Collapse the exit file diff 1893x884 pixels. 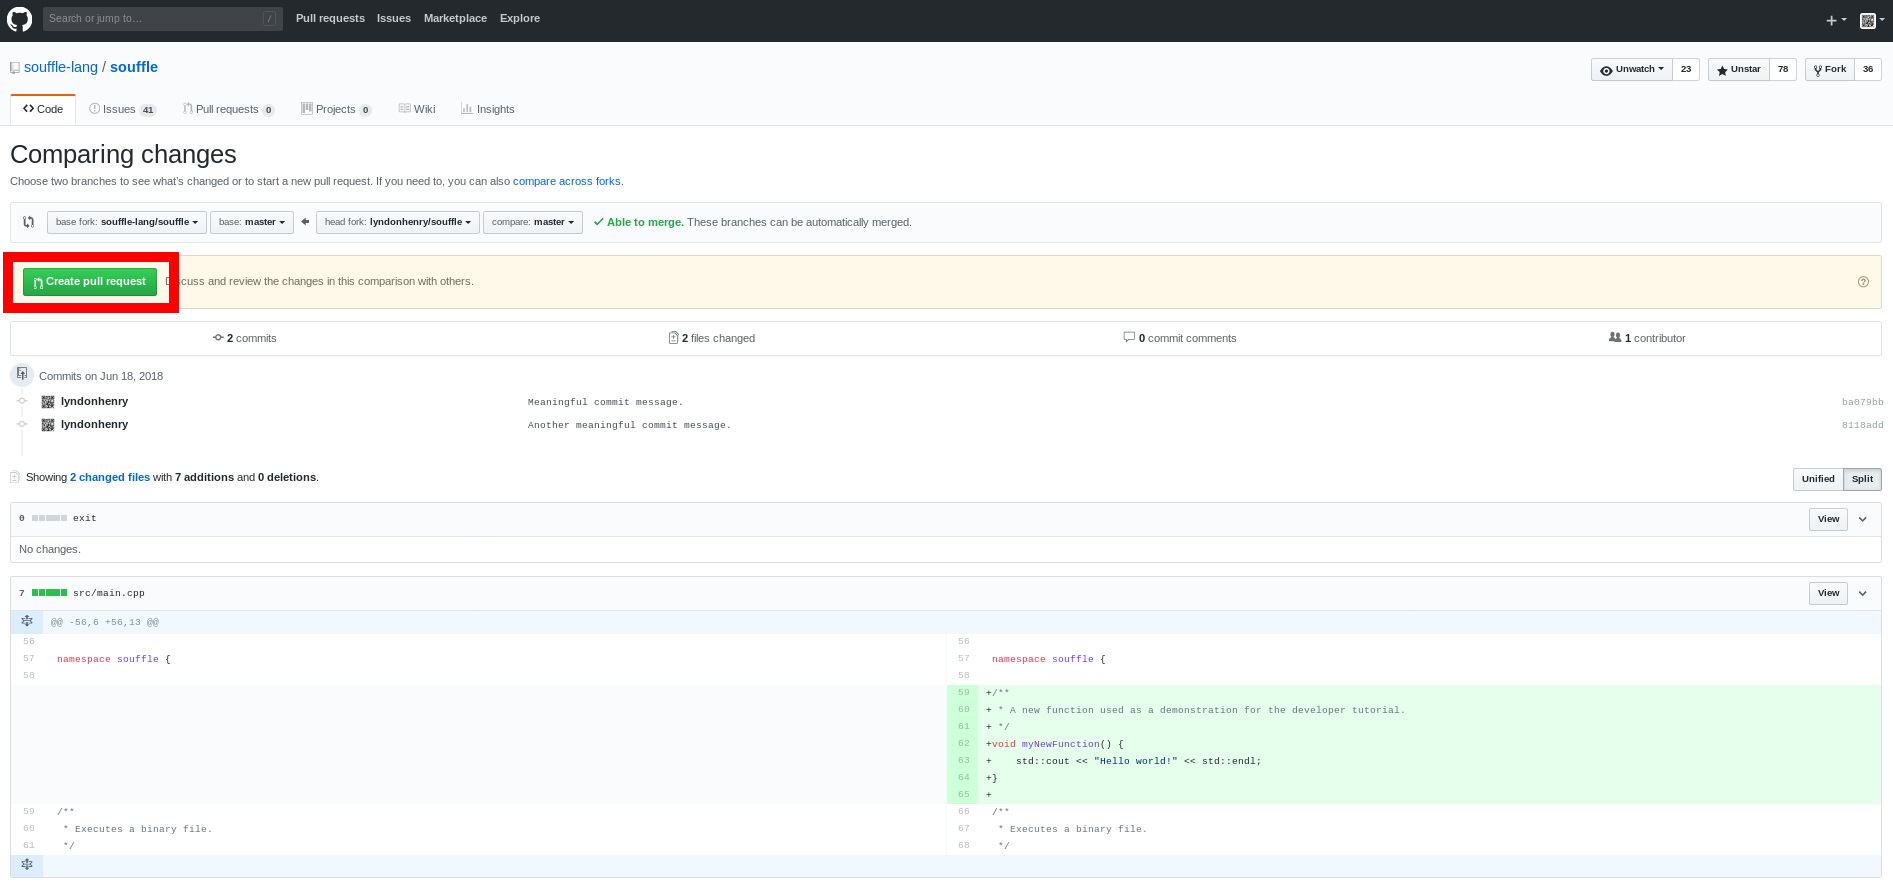(x=1863, y=519)
